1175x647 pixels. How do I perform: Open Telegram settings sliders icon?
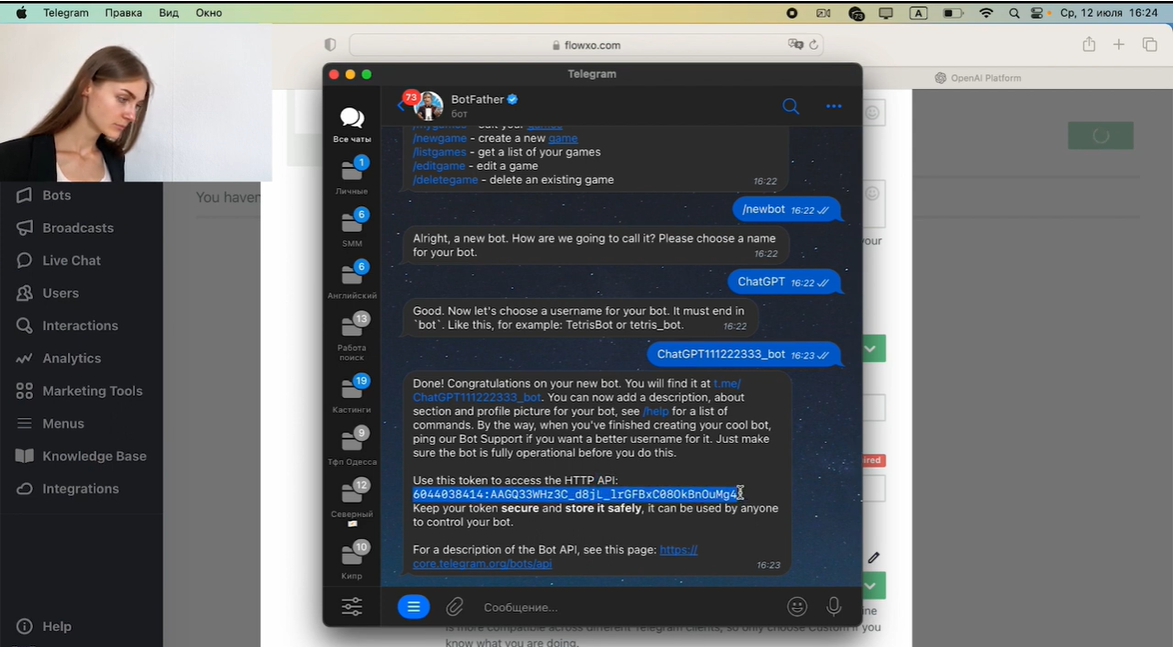coord(352,606)
